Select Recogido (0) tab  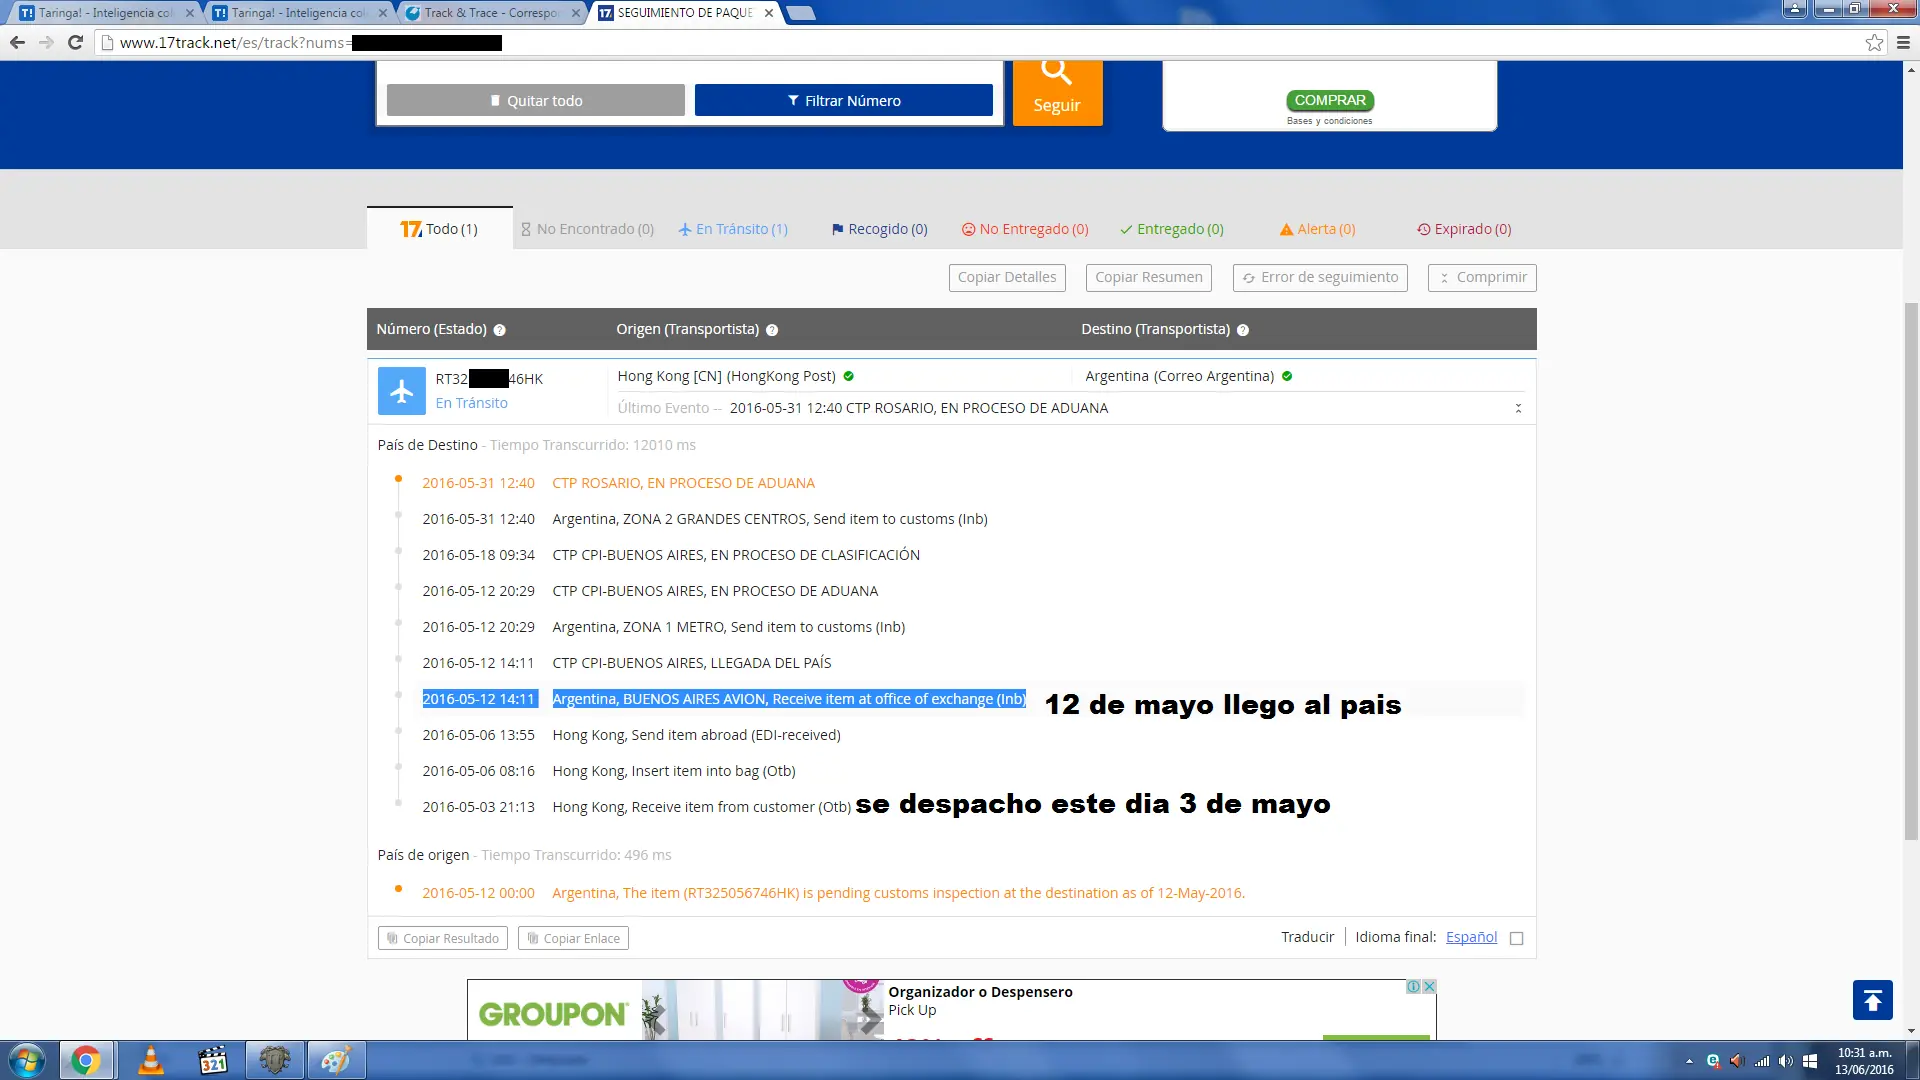(x=879, y=229)
